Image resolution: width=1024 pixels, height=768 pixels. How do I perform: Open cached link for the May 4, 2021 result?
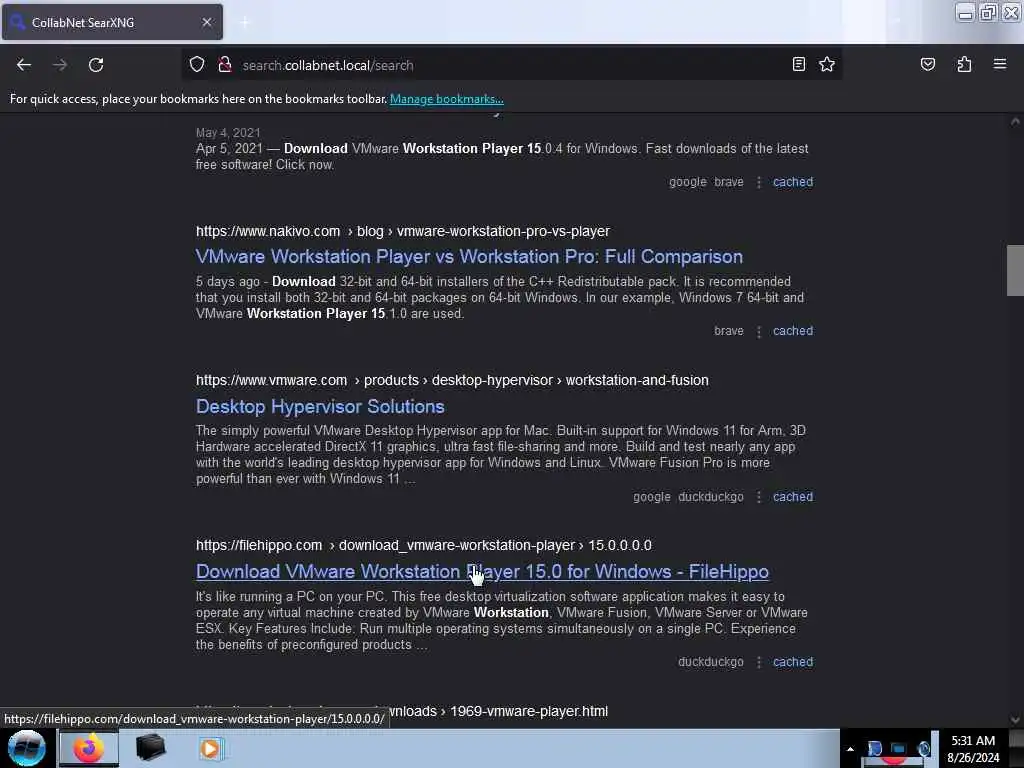[x=793, y=182]
